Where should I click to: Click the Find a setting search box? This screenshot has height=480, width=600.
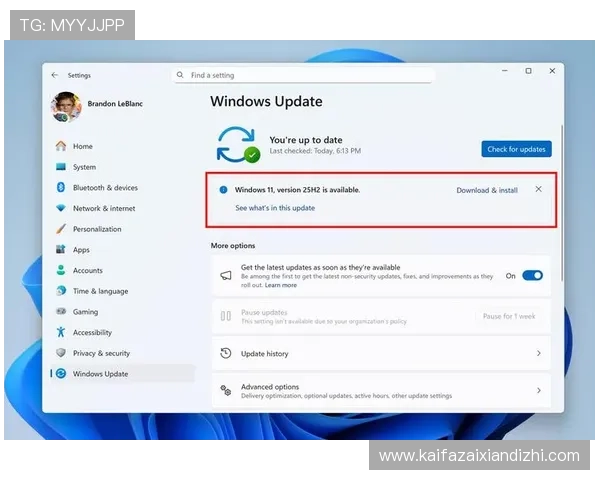(x=305, y=75)
